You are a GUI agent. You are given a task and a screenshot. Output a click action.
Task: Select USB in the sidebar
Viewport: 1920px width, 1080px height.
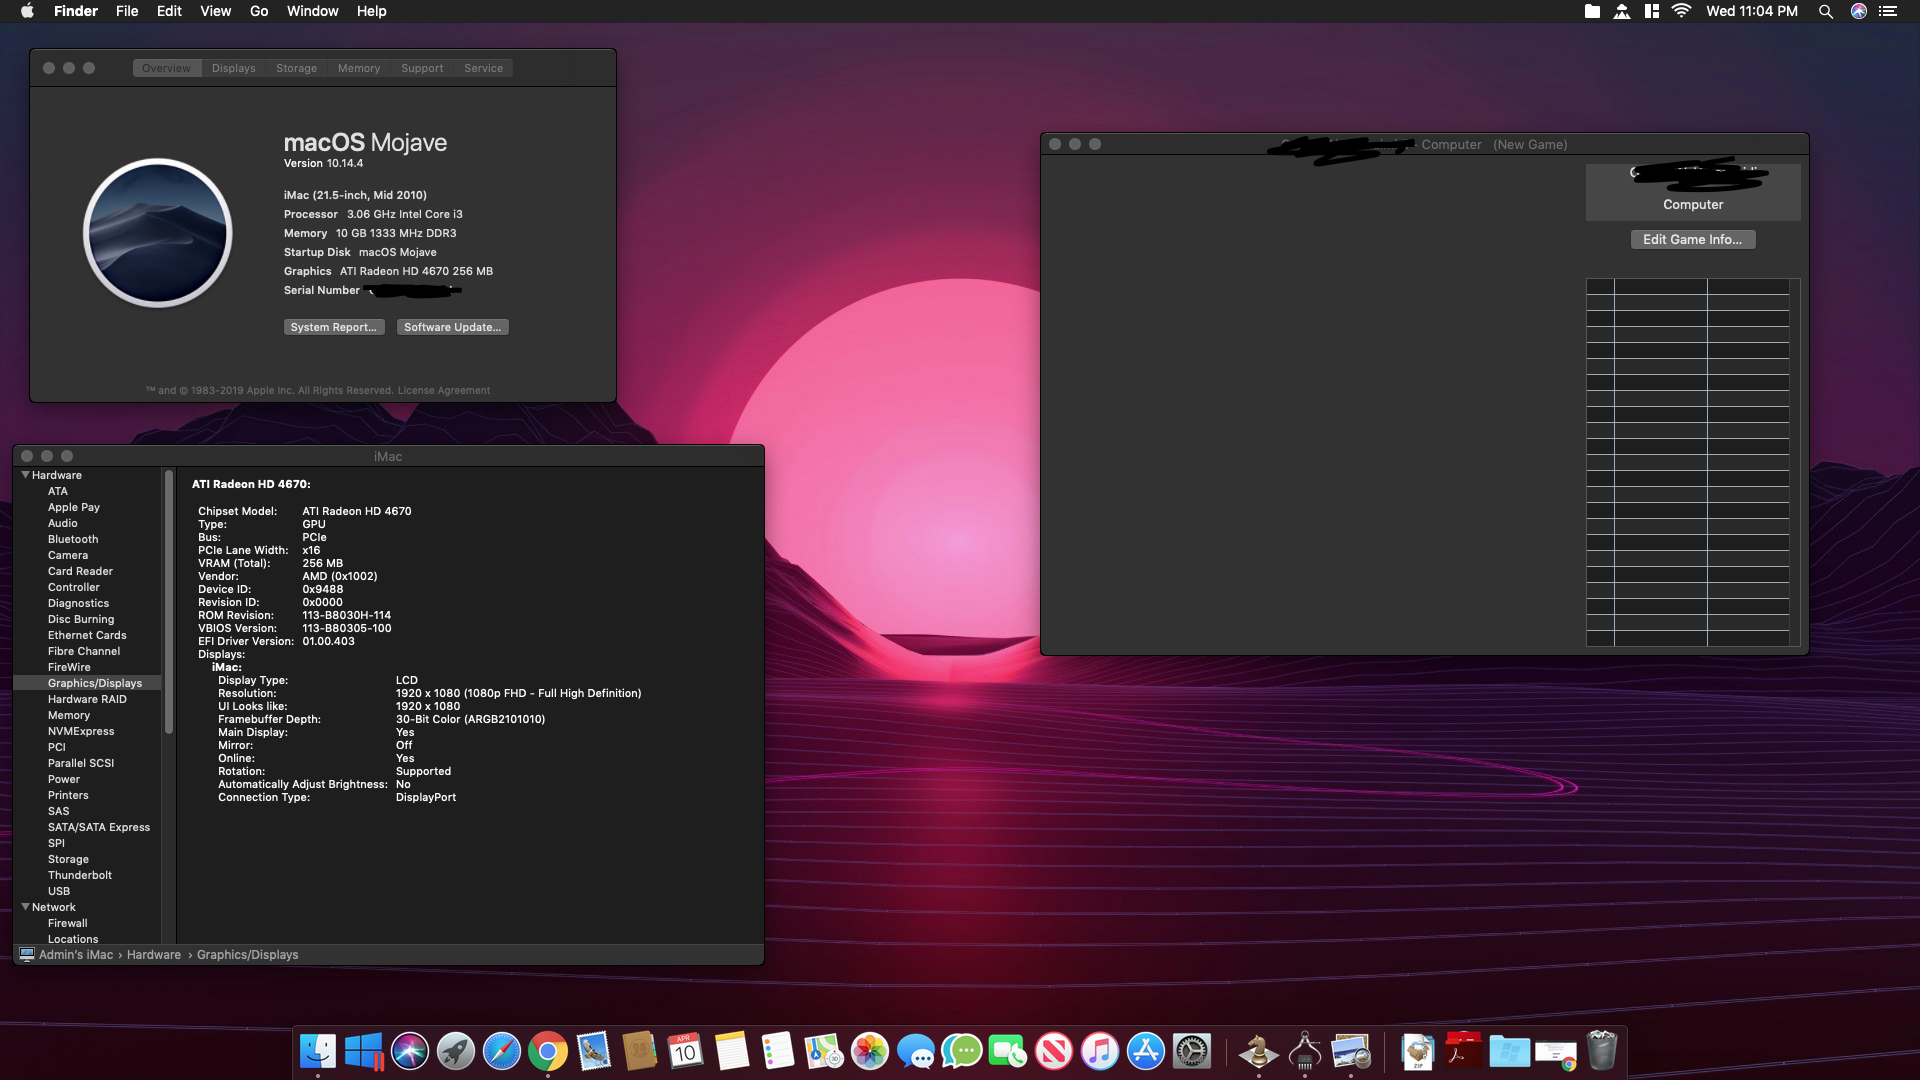59,891
